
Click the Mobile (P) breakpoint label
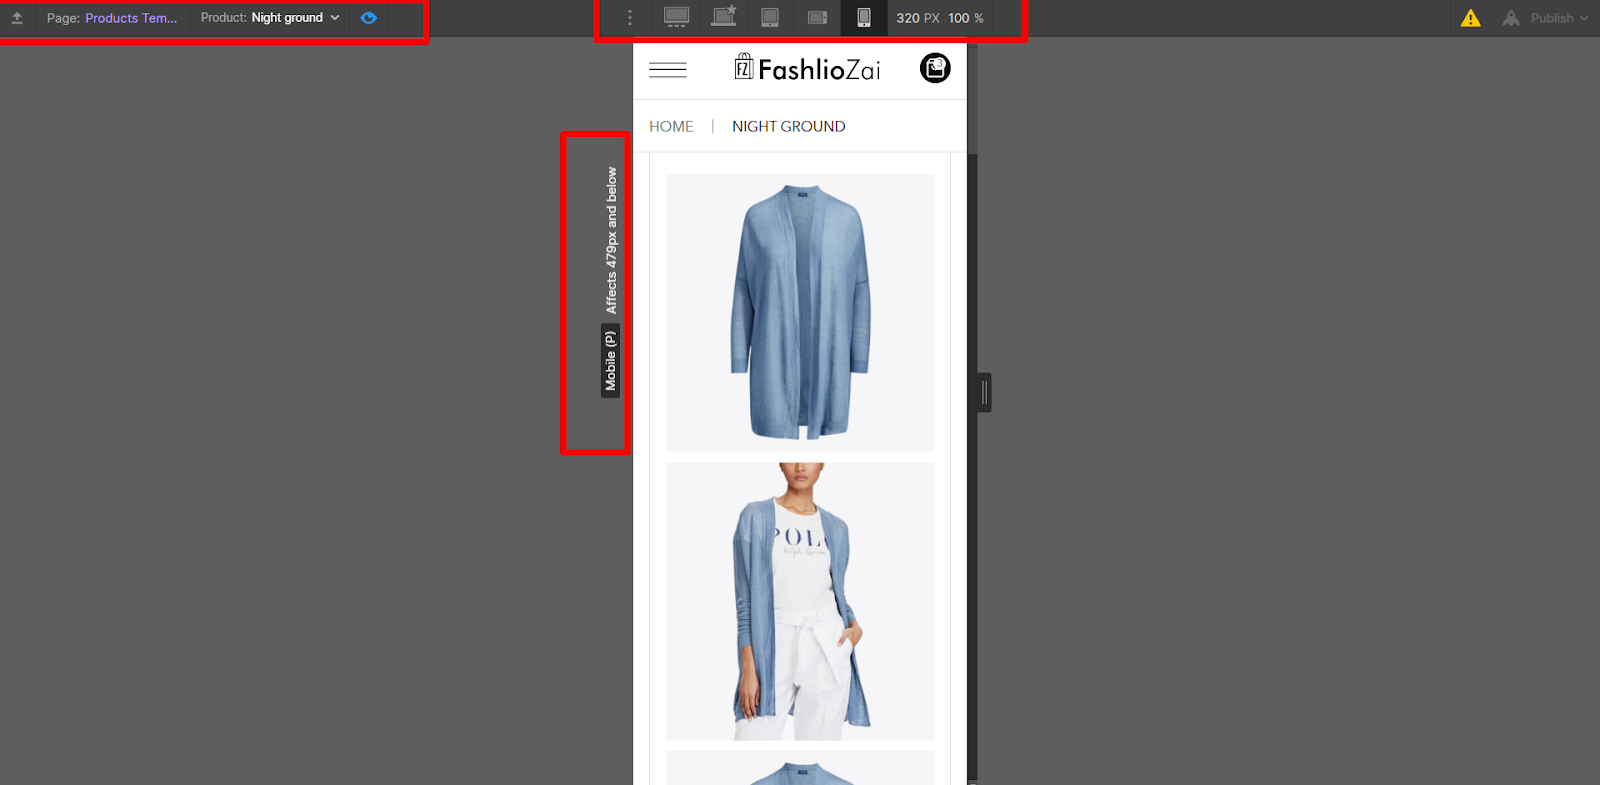tap(610, 360)
